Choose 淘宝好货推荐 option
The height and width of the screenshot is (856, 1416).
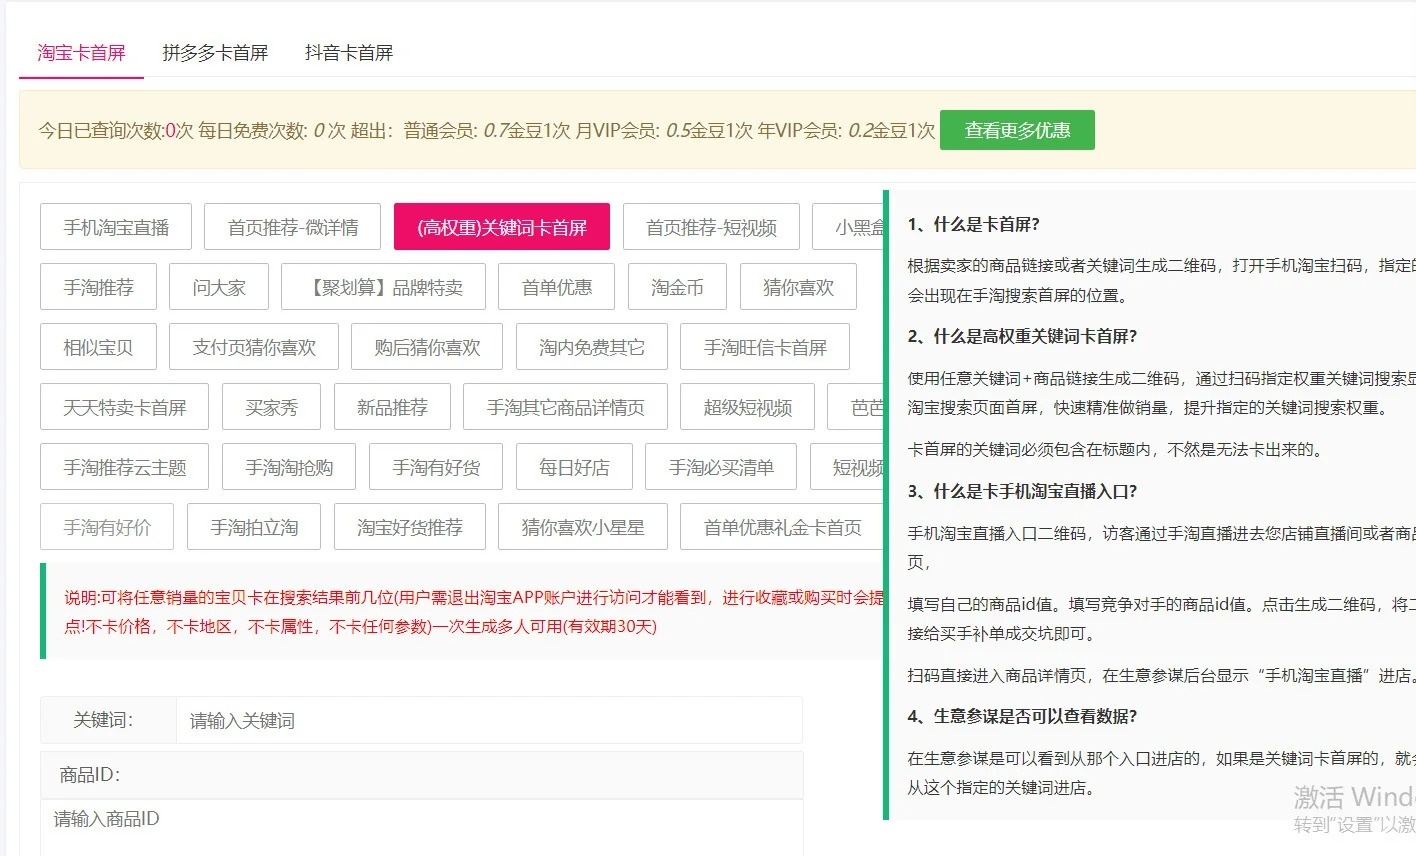click(410, 527)
